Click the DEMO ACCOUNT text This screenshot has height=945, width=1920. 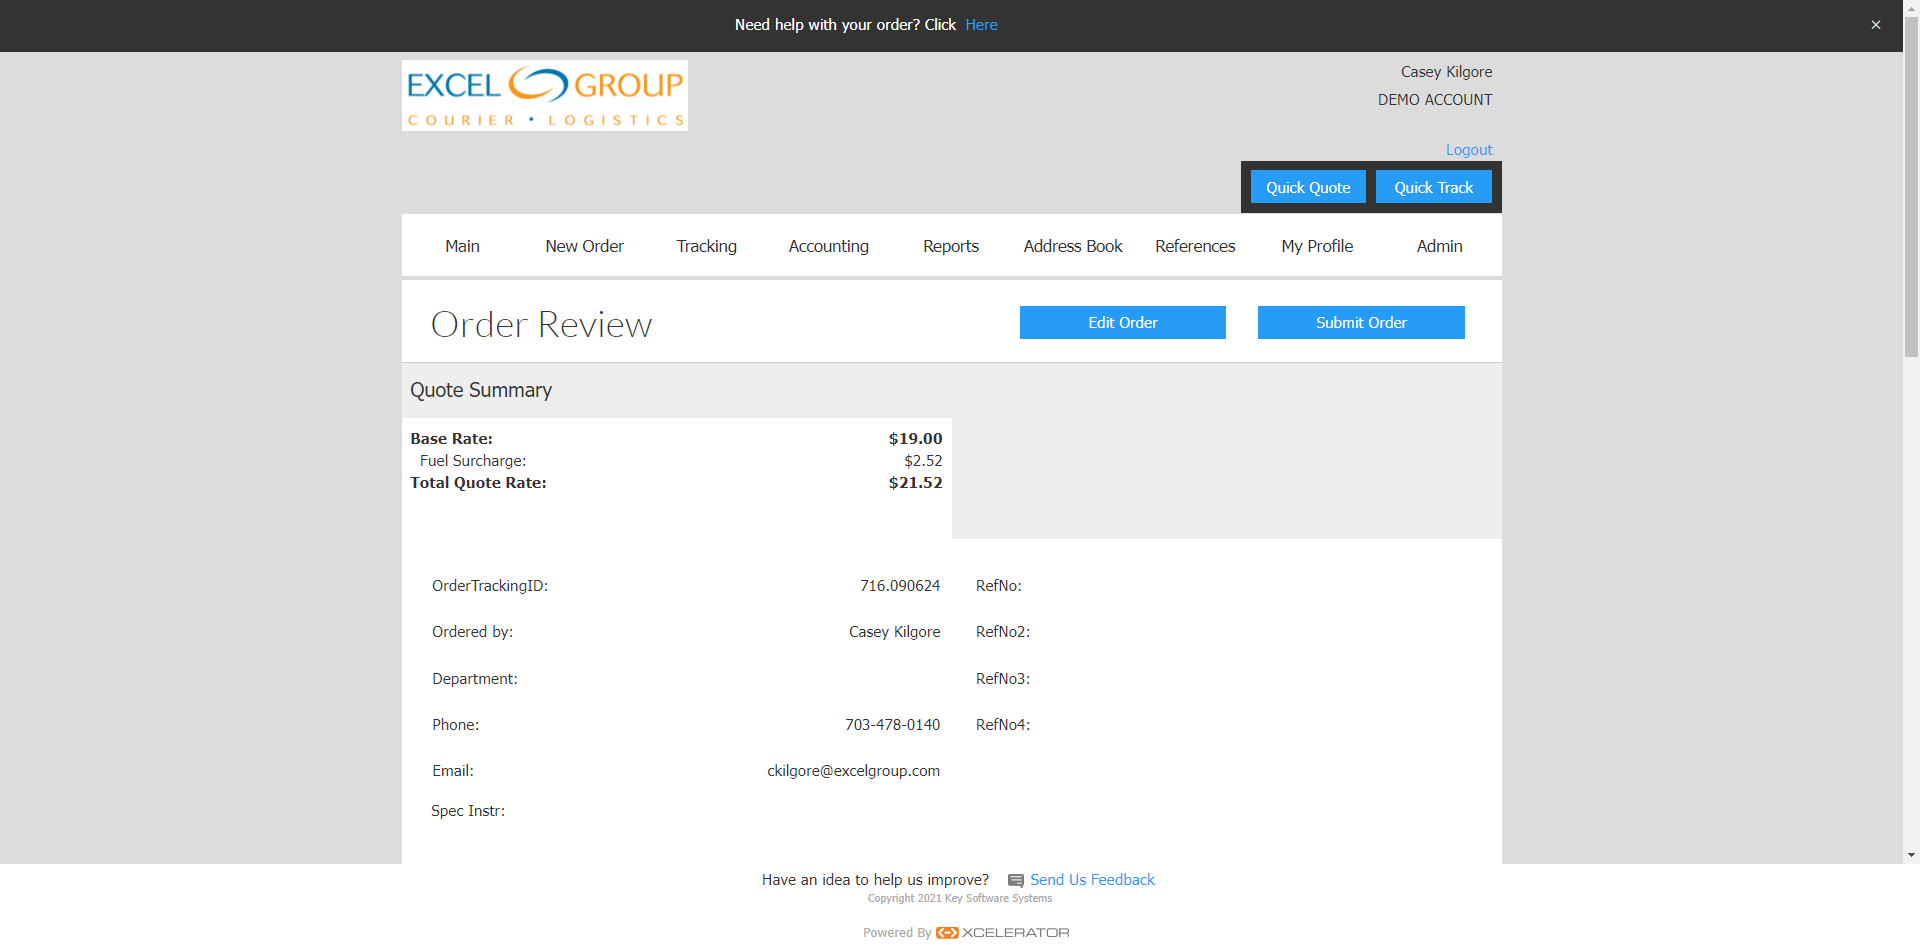coord(1435,100)
